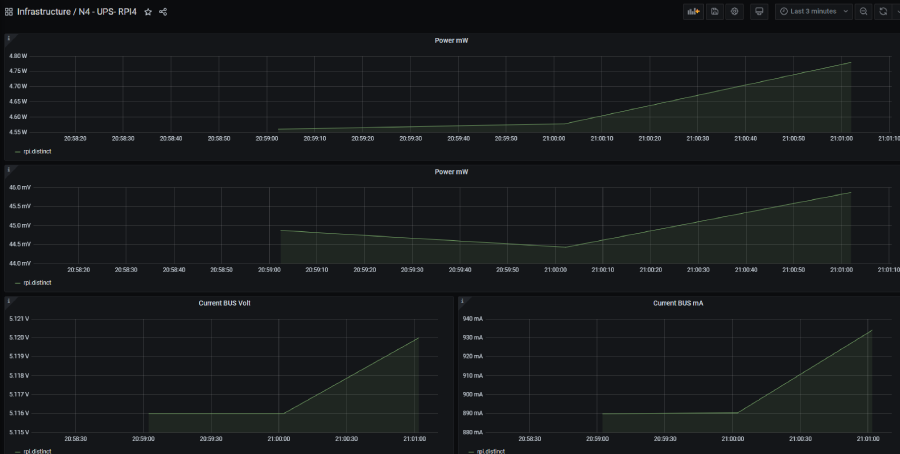Open the Last 3 minutes time picker
The width and height of the screenshot is (900, 454).
pyautogui.click(x=813, y=11)
